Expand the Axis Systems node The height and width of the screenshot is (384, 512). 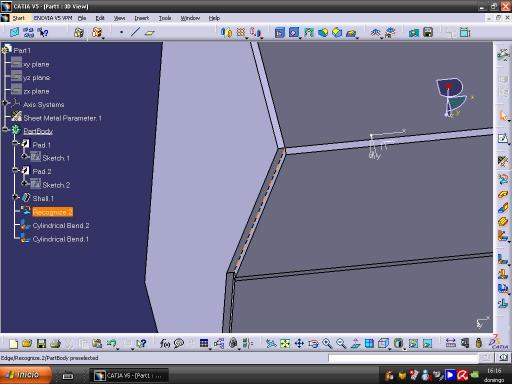pyautogui.click(x=5, y=103)
